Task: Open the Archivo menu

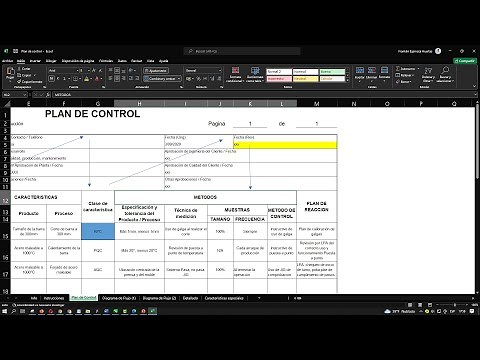Action: [7, 61]
